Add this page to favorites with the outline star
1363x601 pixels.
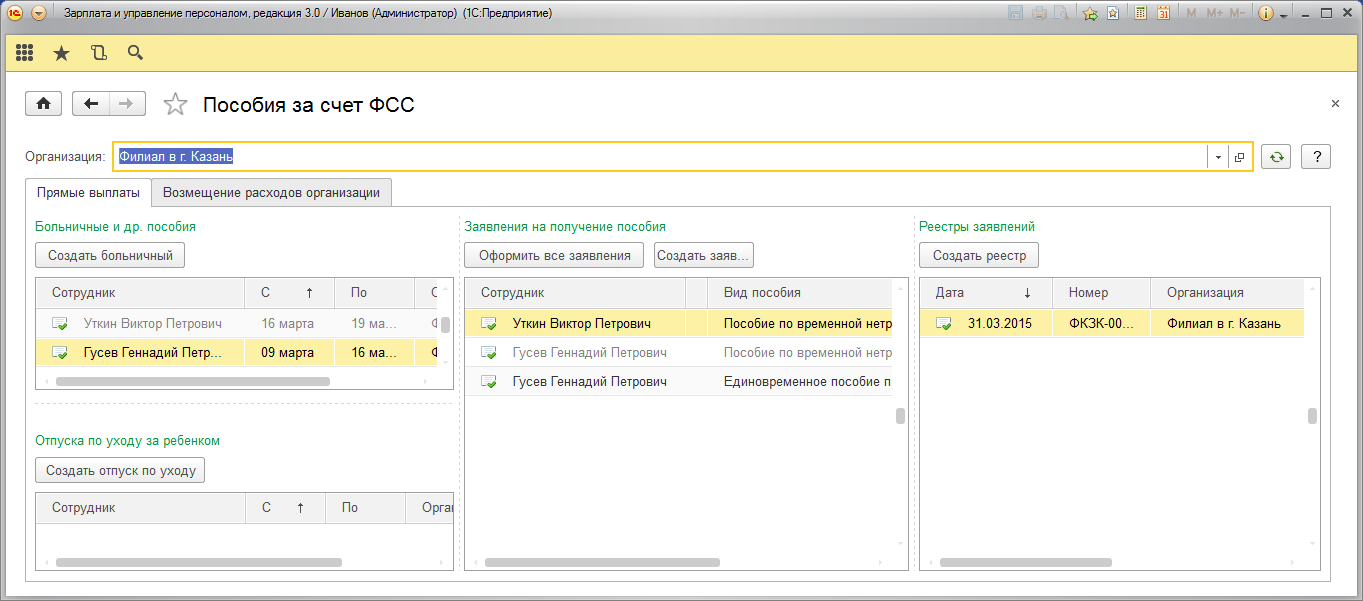pos(175,104)
